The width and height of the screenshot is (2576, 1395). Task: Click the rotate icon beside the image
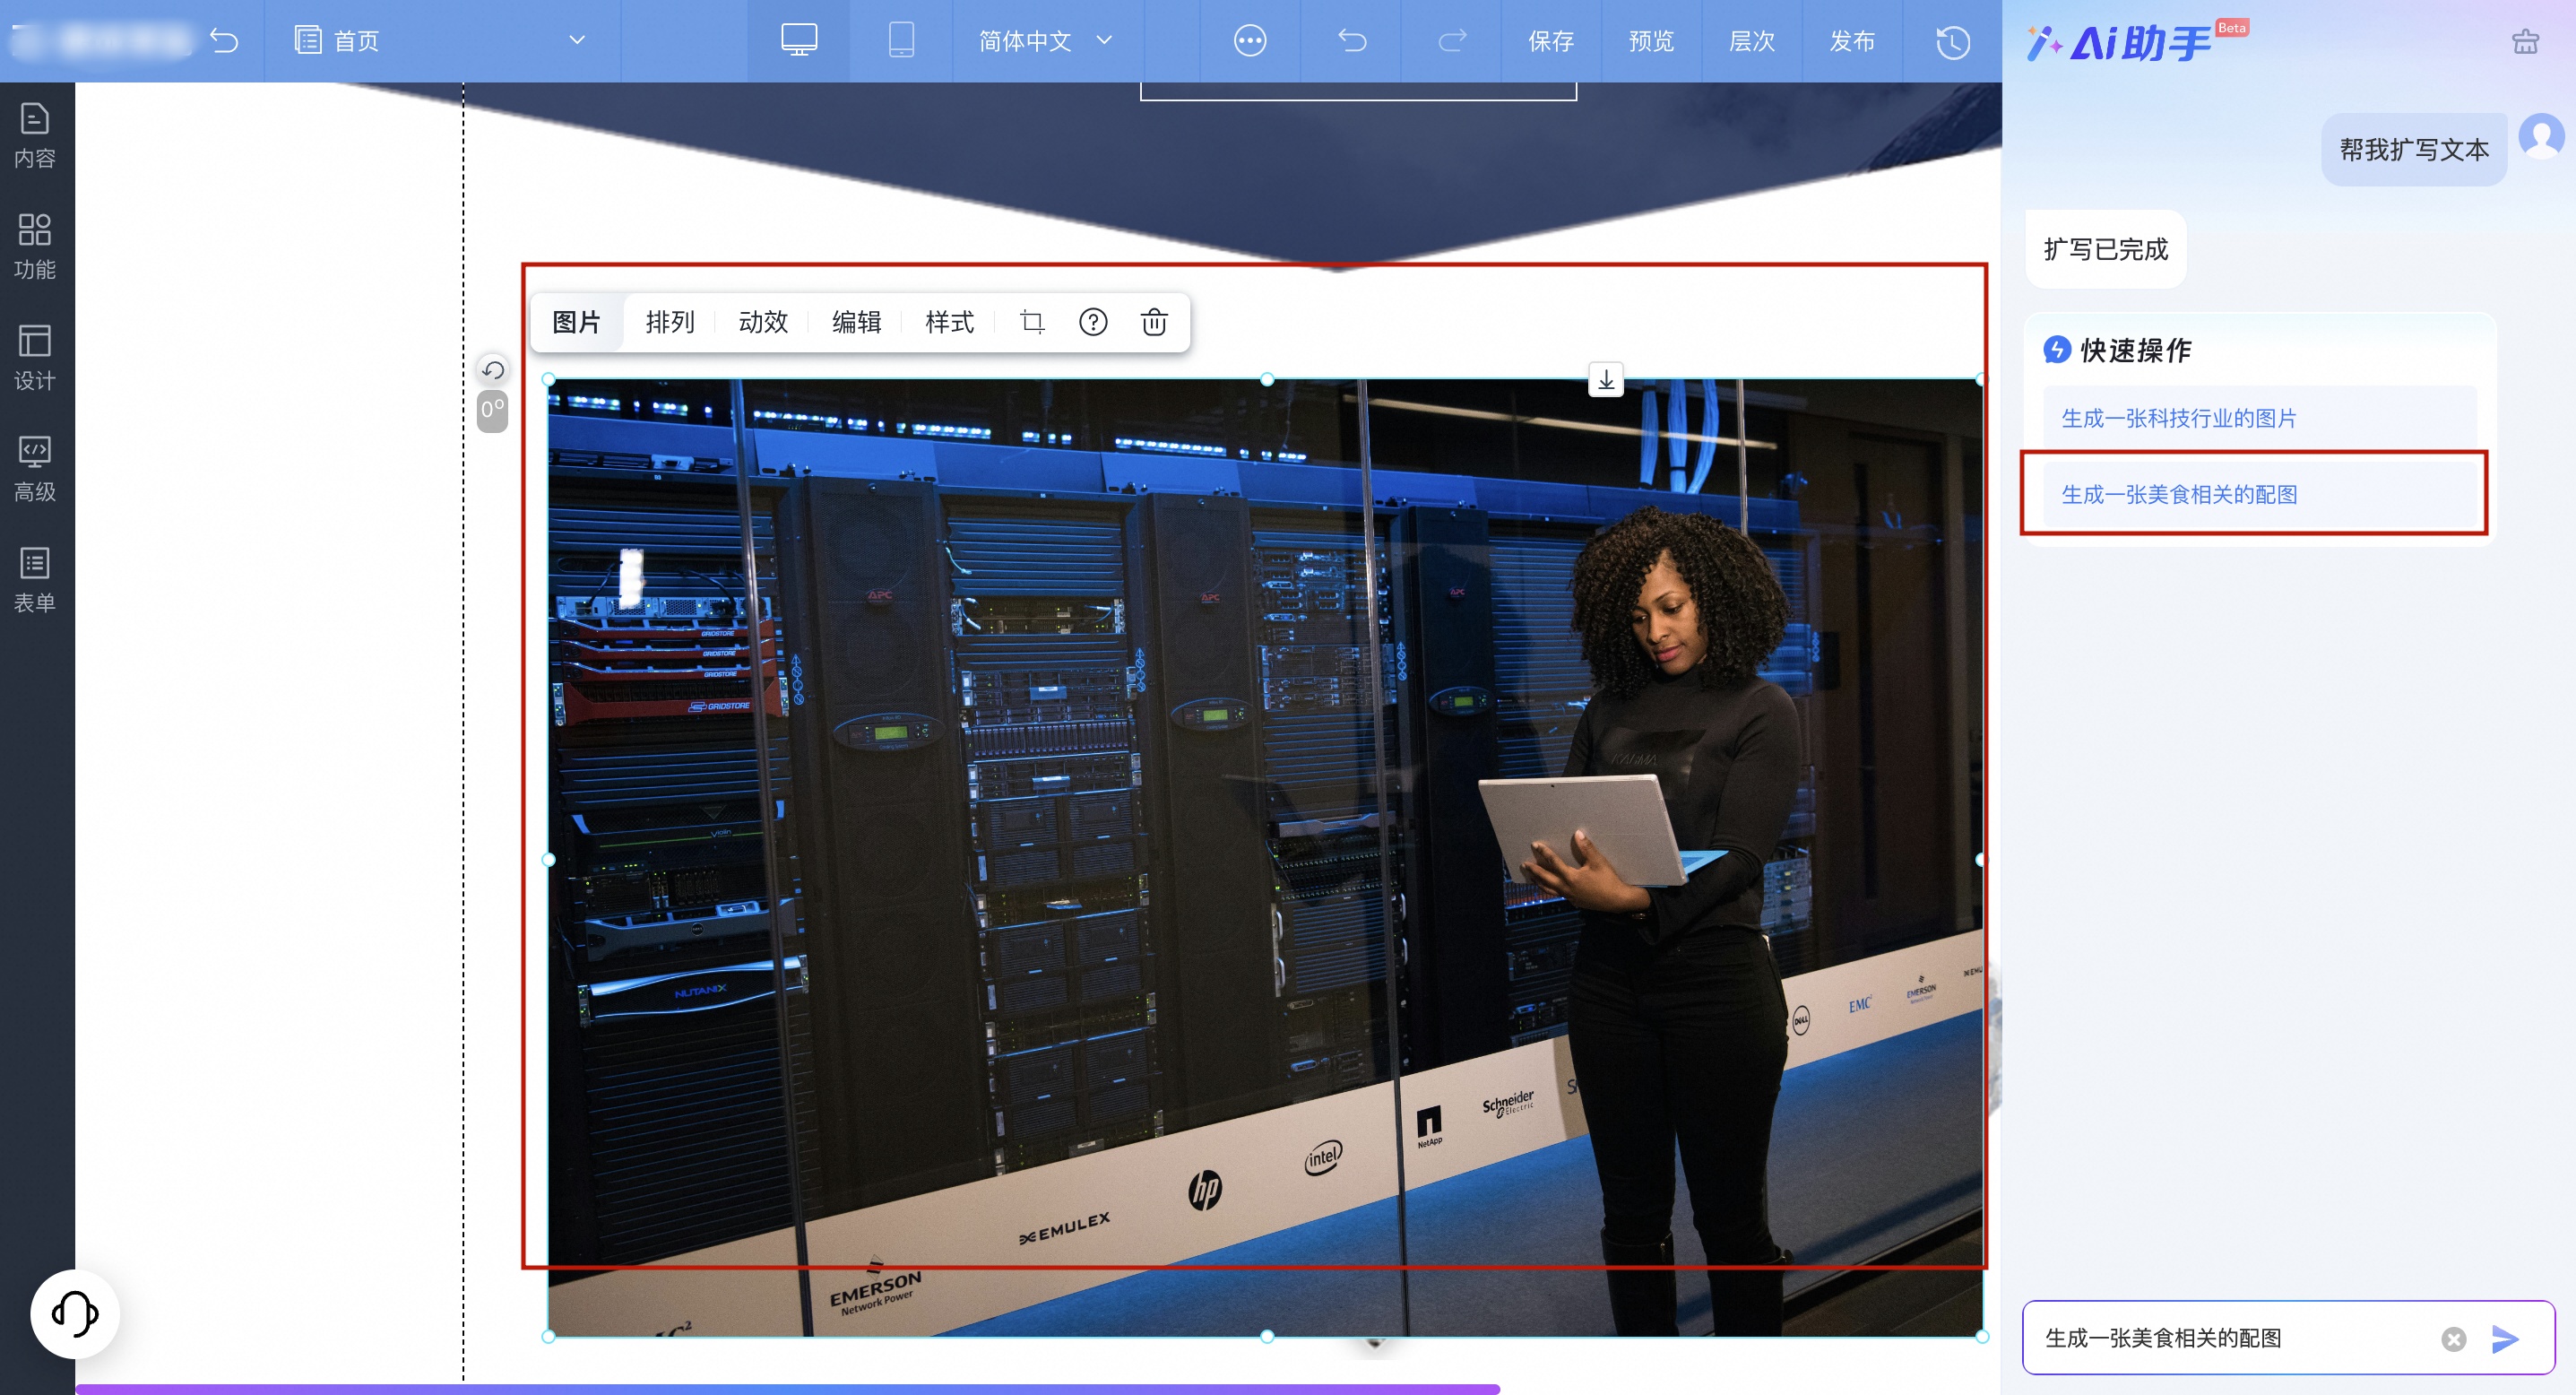(493, 371)
